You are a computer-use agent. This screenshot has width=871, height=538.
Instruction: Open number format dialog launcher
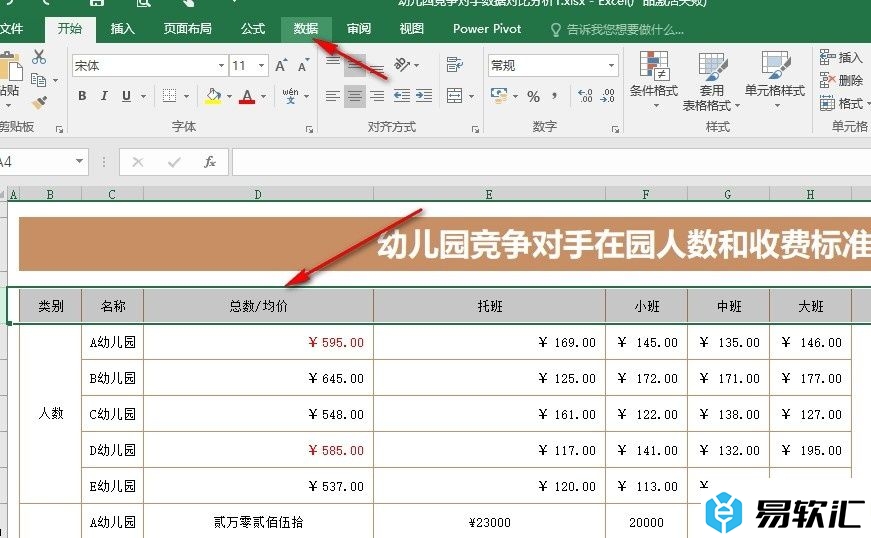pos(615,129)
